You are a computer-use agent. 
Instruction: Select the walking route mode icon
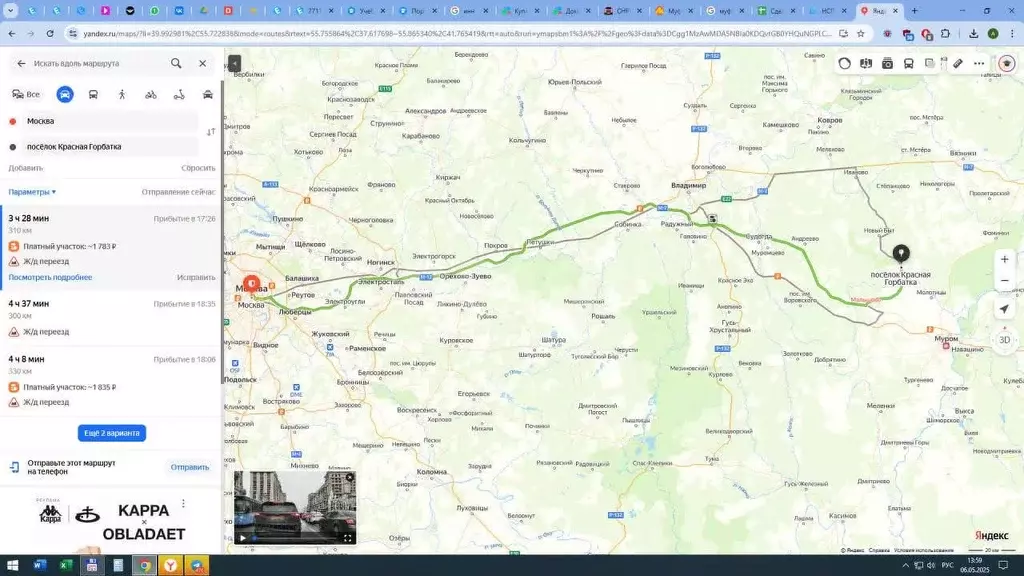pos(122,95)
